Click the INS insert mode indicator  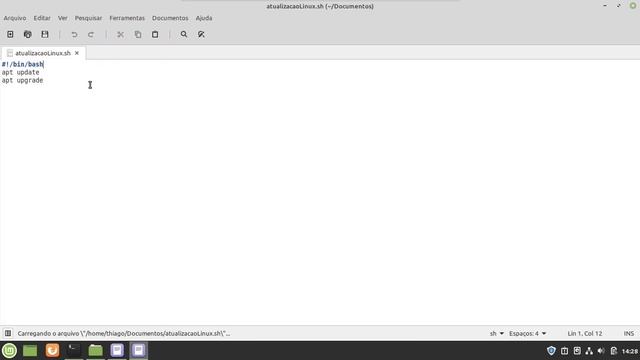(x=629, y=333)
